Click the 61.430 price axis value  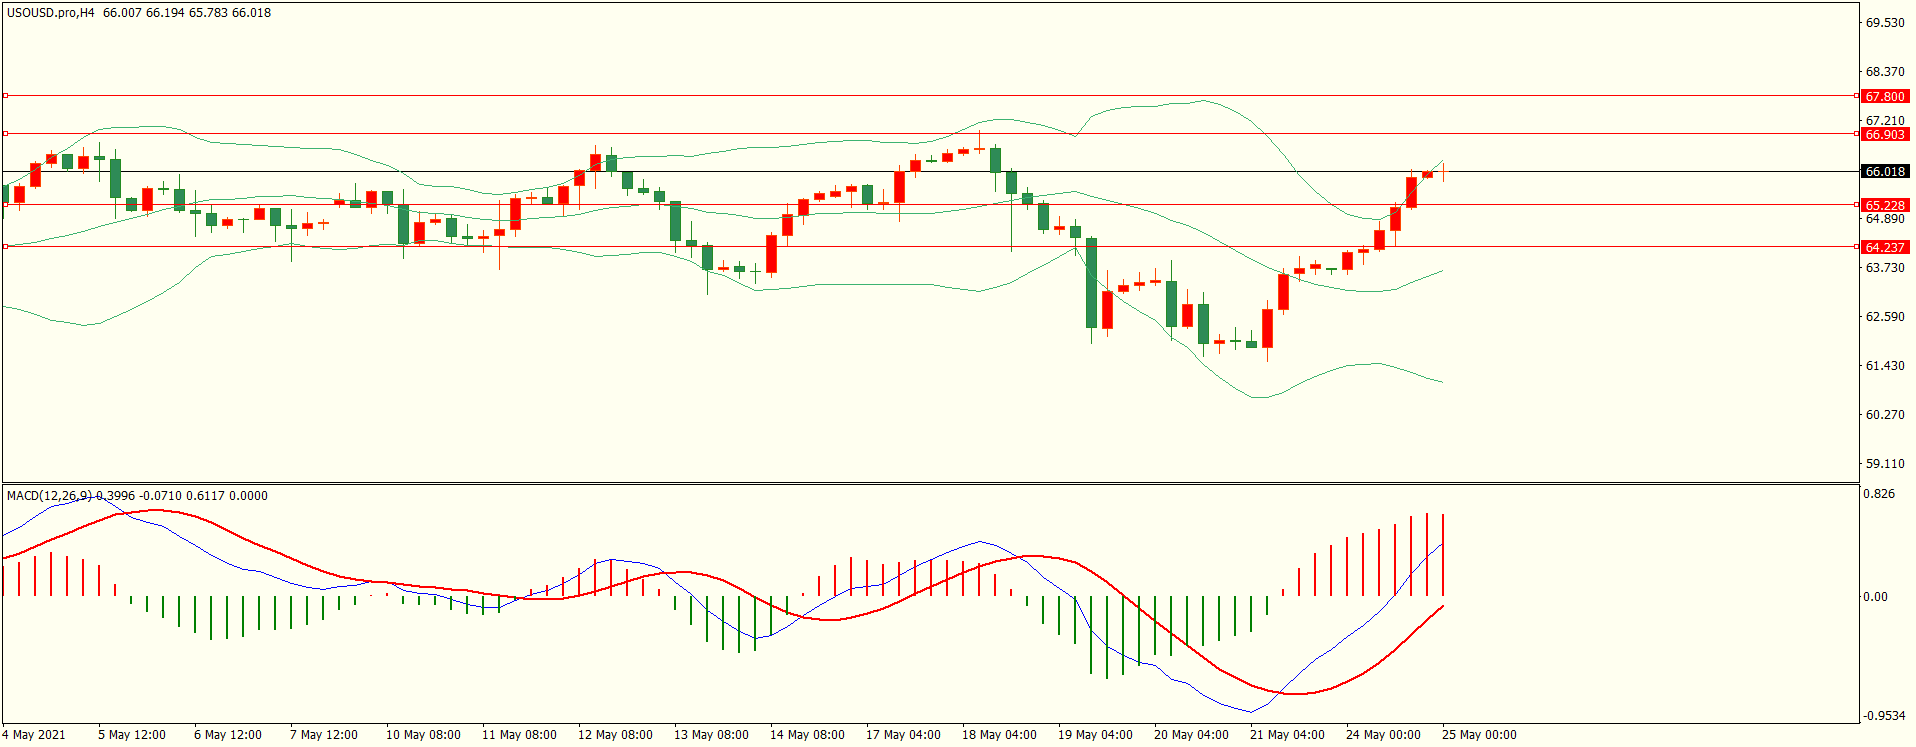click(1885, 366)
